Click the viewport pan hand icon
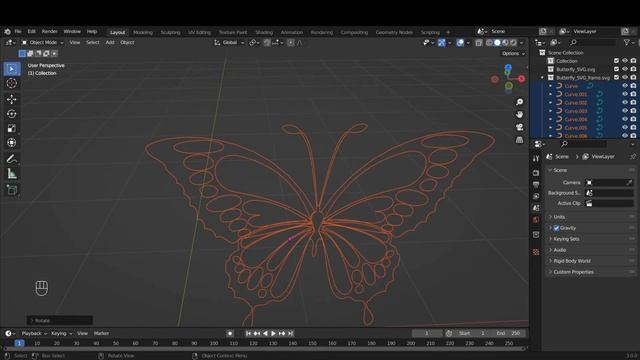The height and width of the screenshot is (360, 640). 519,114
